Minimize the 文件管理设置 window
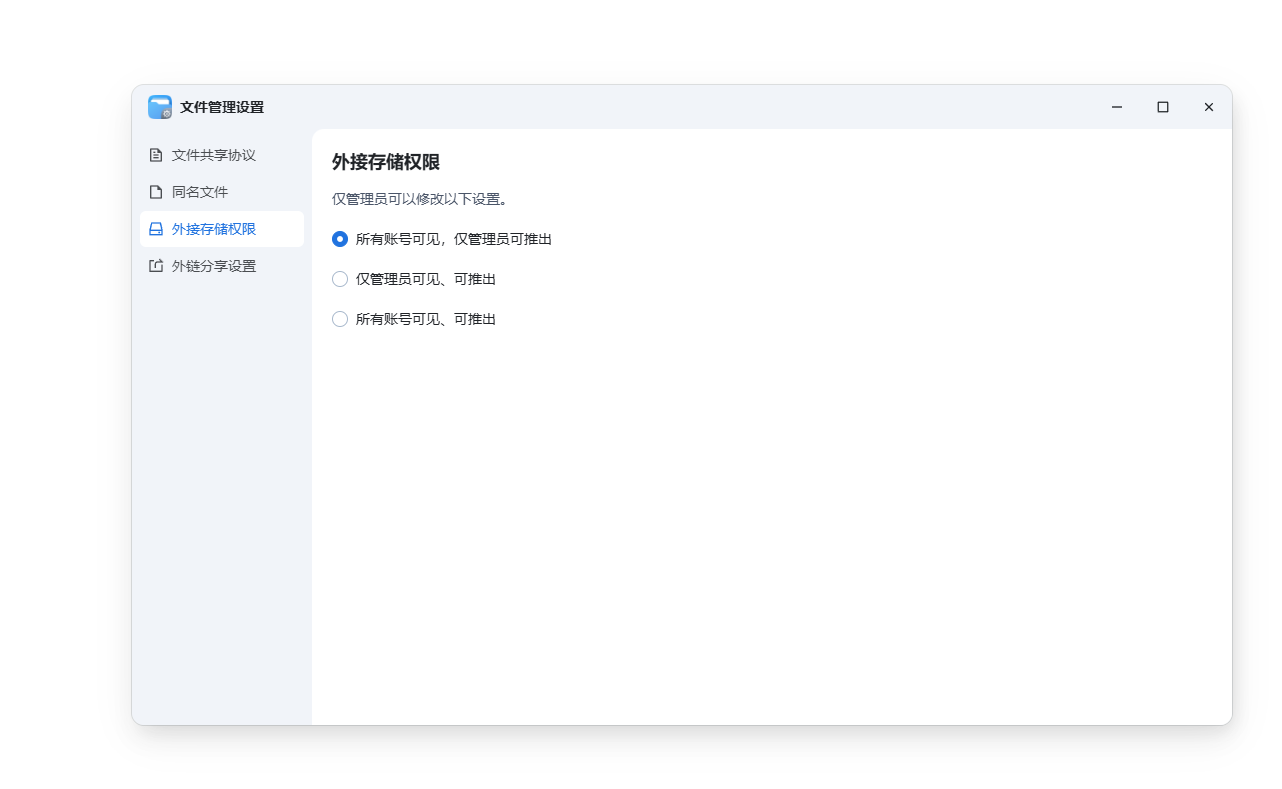Image resolution: width=1282 pixels, height=789 pixels. tap(1117, 107)
